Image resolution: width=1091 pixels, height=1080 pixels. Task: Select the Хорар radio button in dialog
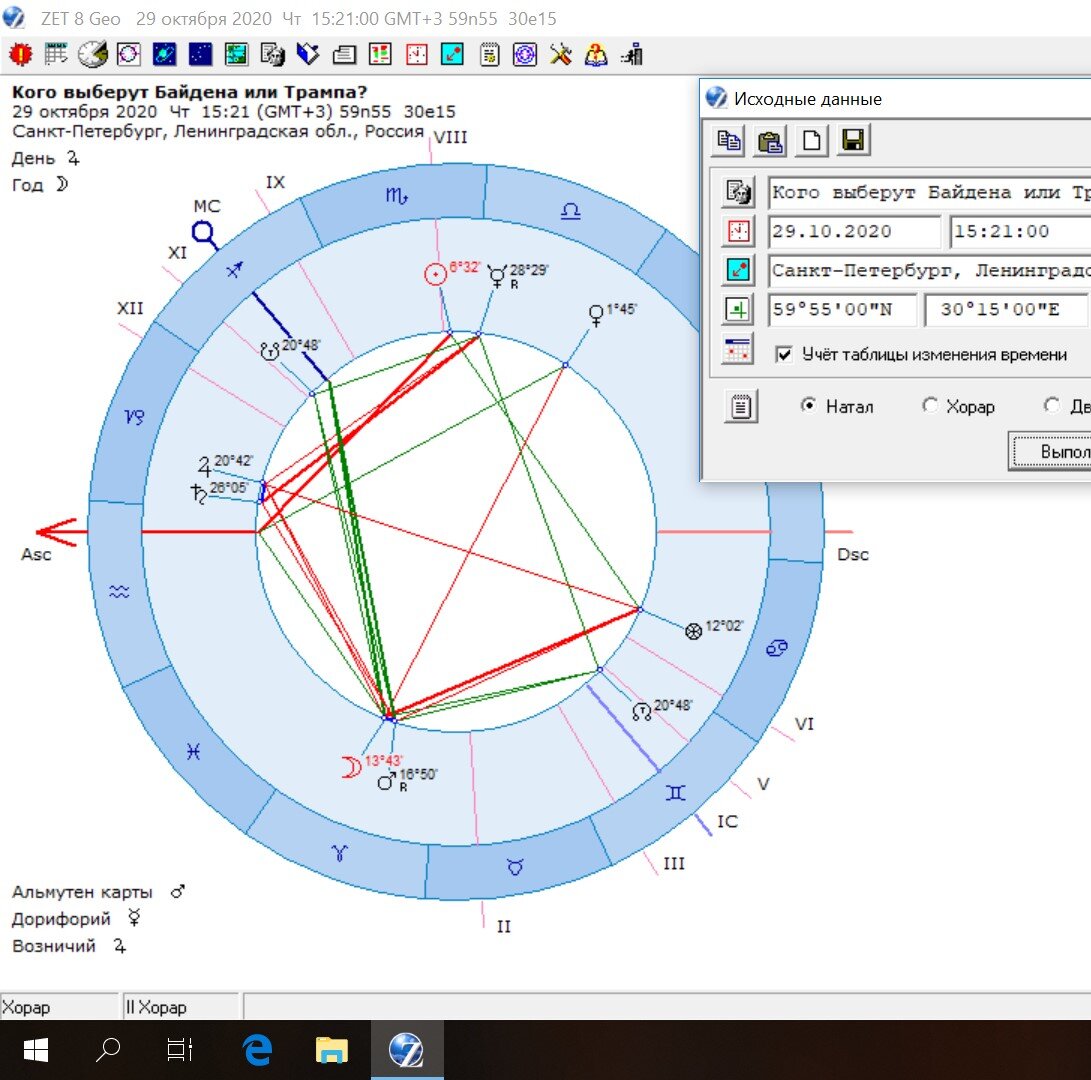[x=930, y=405]
